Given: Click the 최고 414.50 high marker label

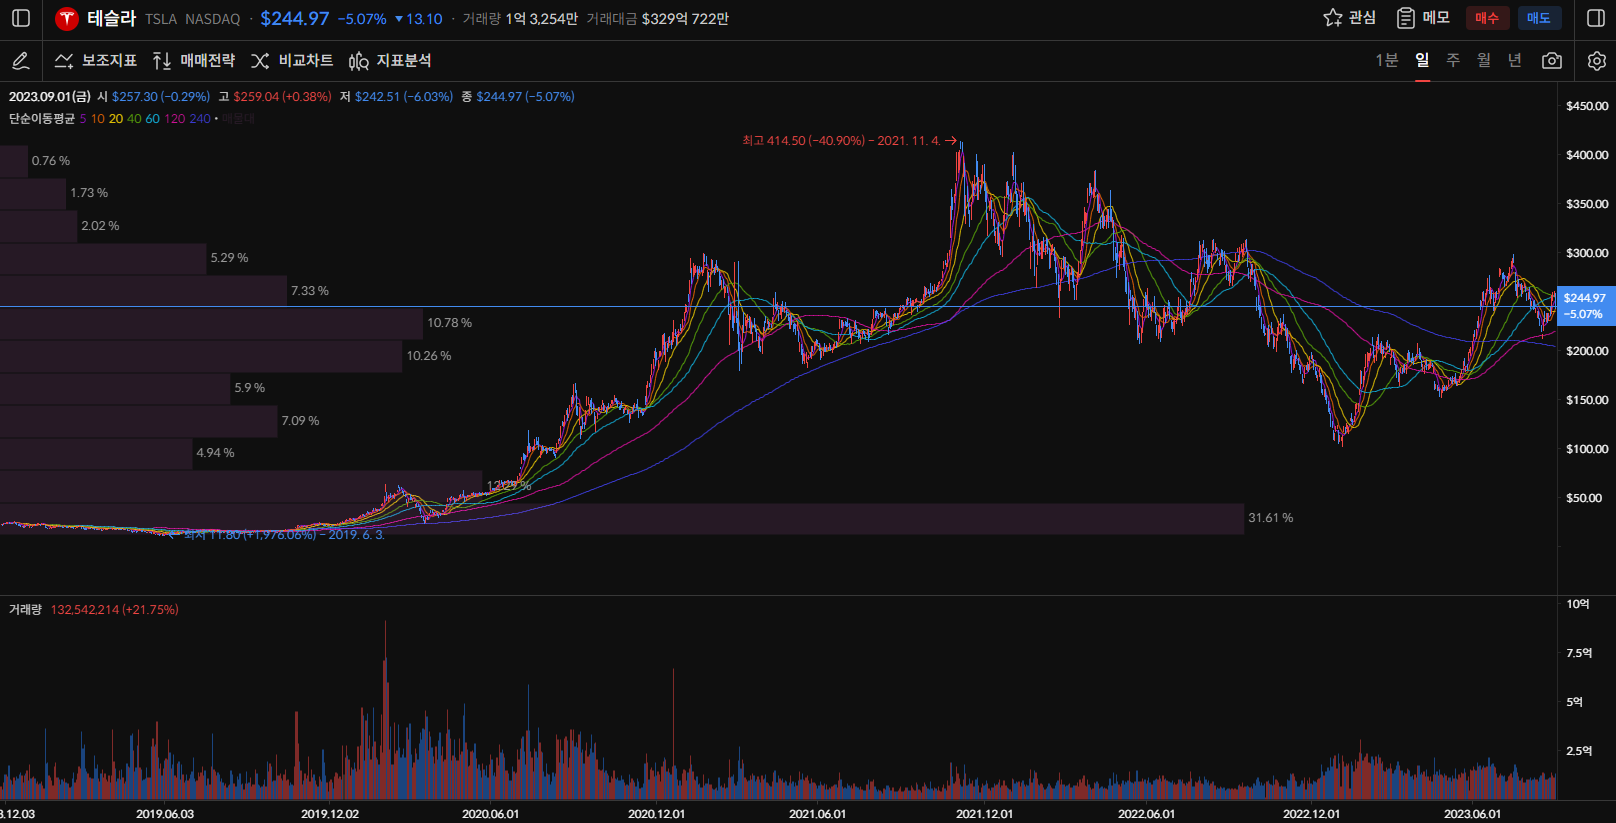Looking at the screenshot, I should (849, 141).
